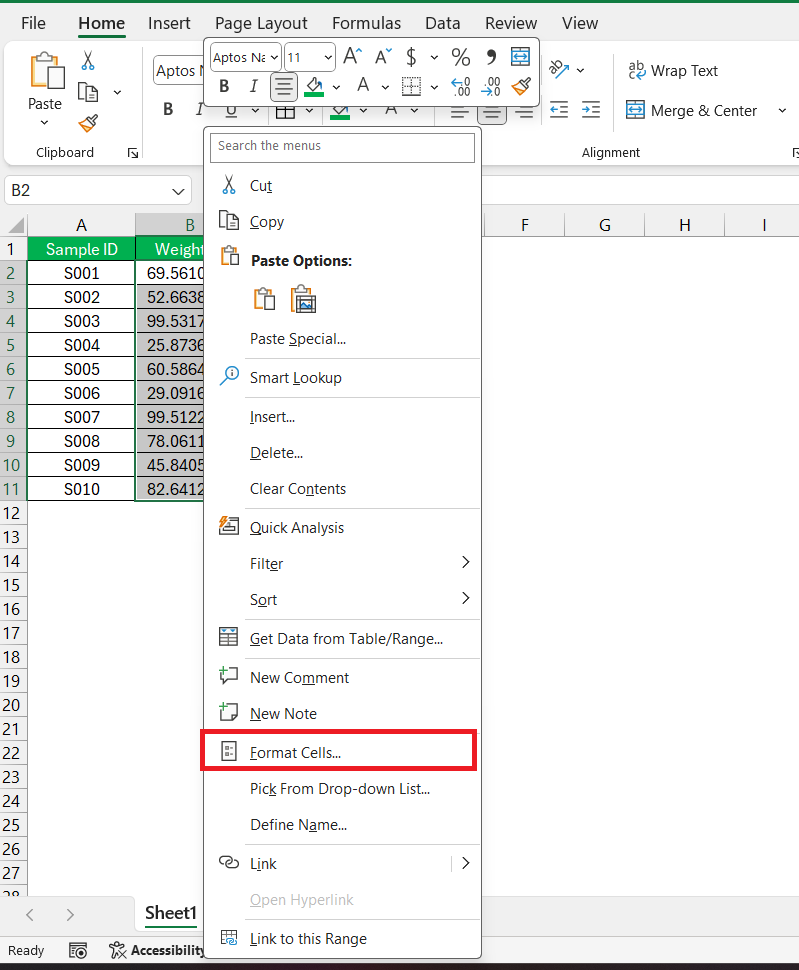The image size is (799, 970).
Task: Open the File tab
Action: click(x=33, y=24)
